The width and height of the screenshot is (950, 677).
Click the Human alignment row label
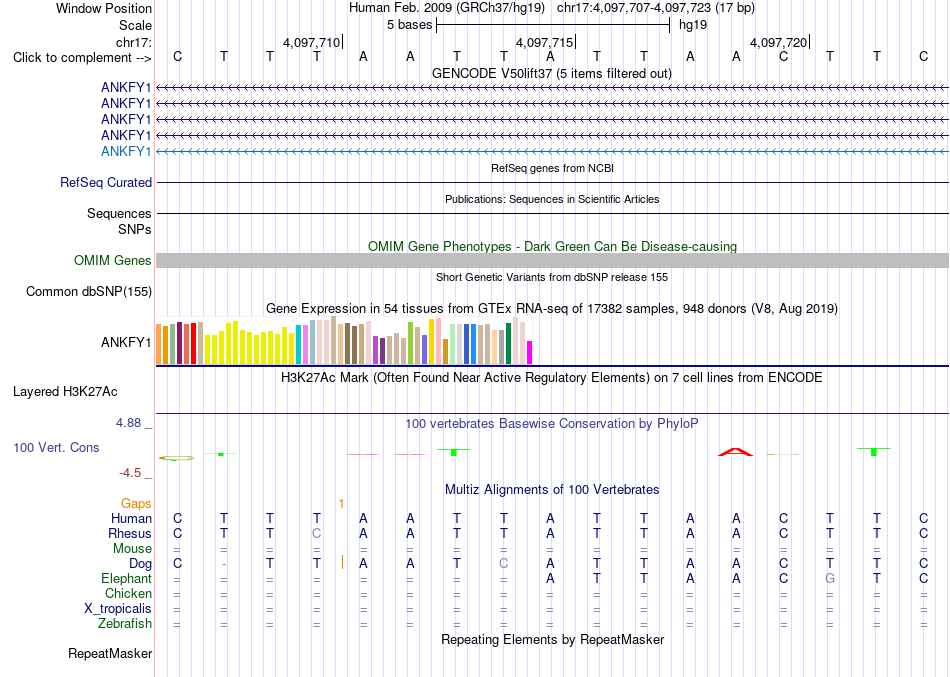point(131,518)
